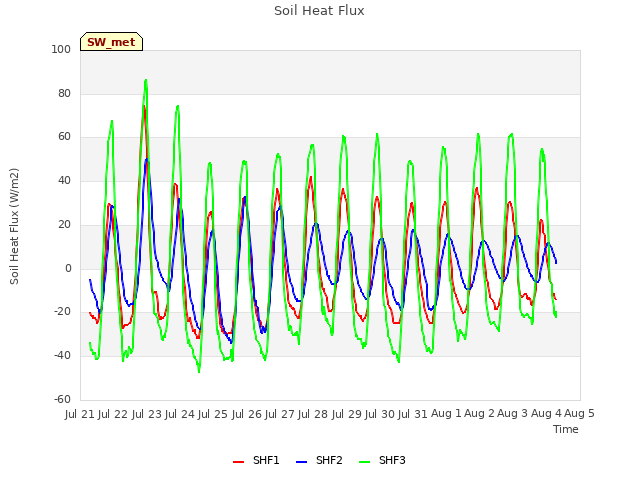Screen dimensions: 640x480
Task: Click the highest green SHF3 peak near Jul 23
Action: click(x=146, y=80)
